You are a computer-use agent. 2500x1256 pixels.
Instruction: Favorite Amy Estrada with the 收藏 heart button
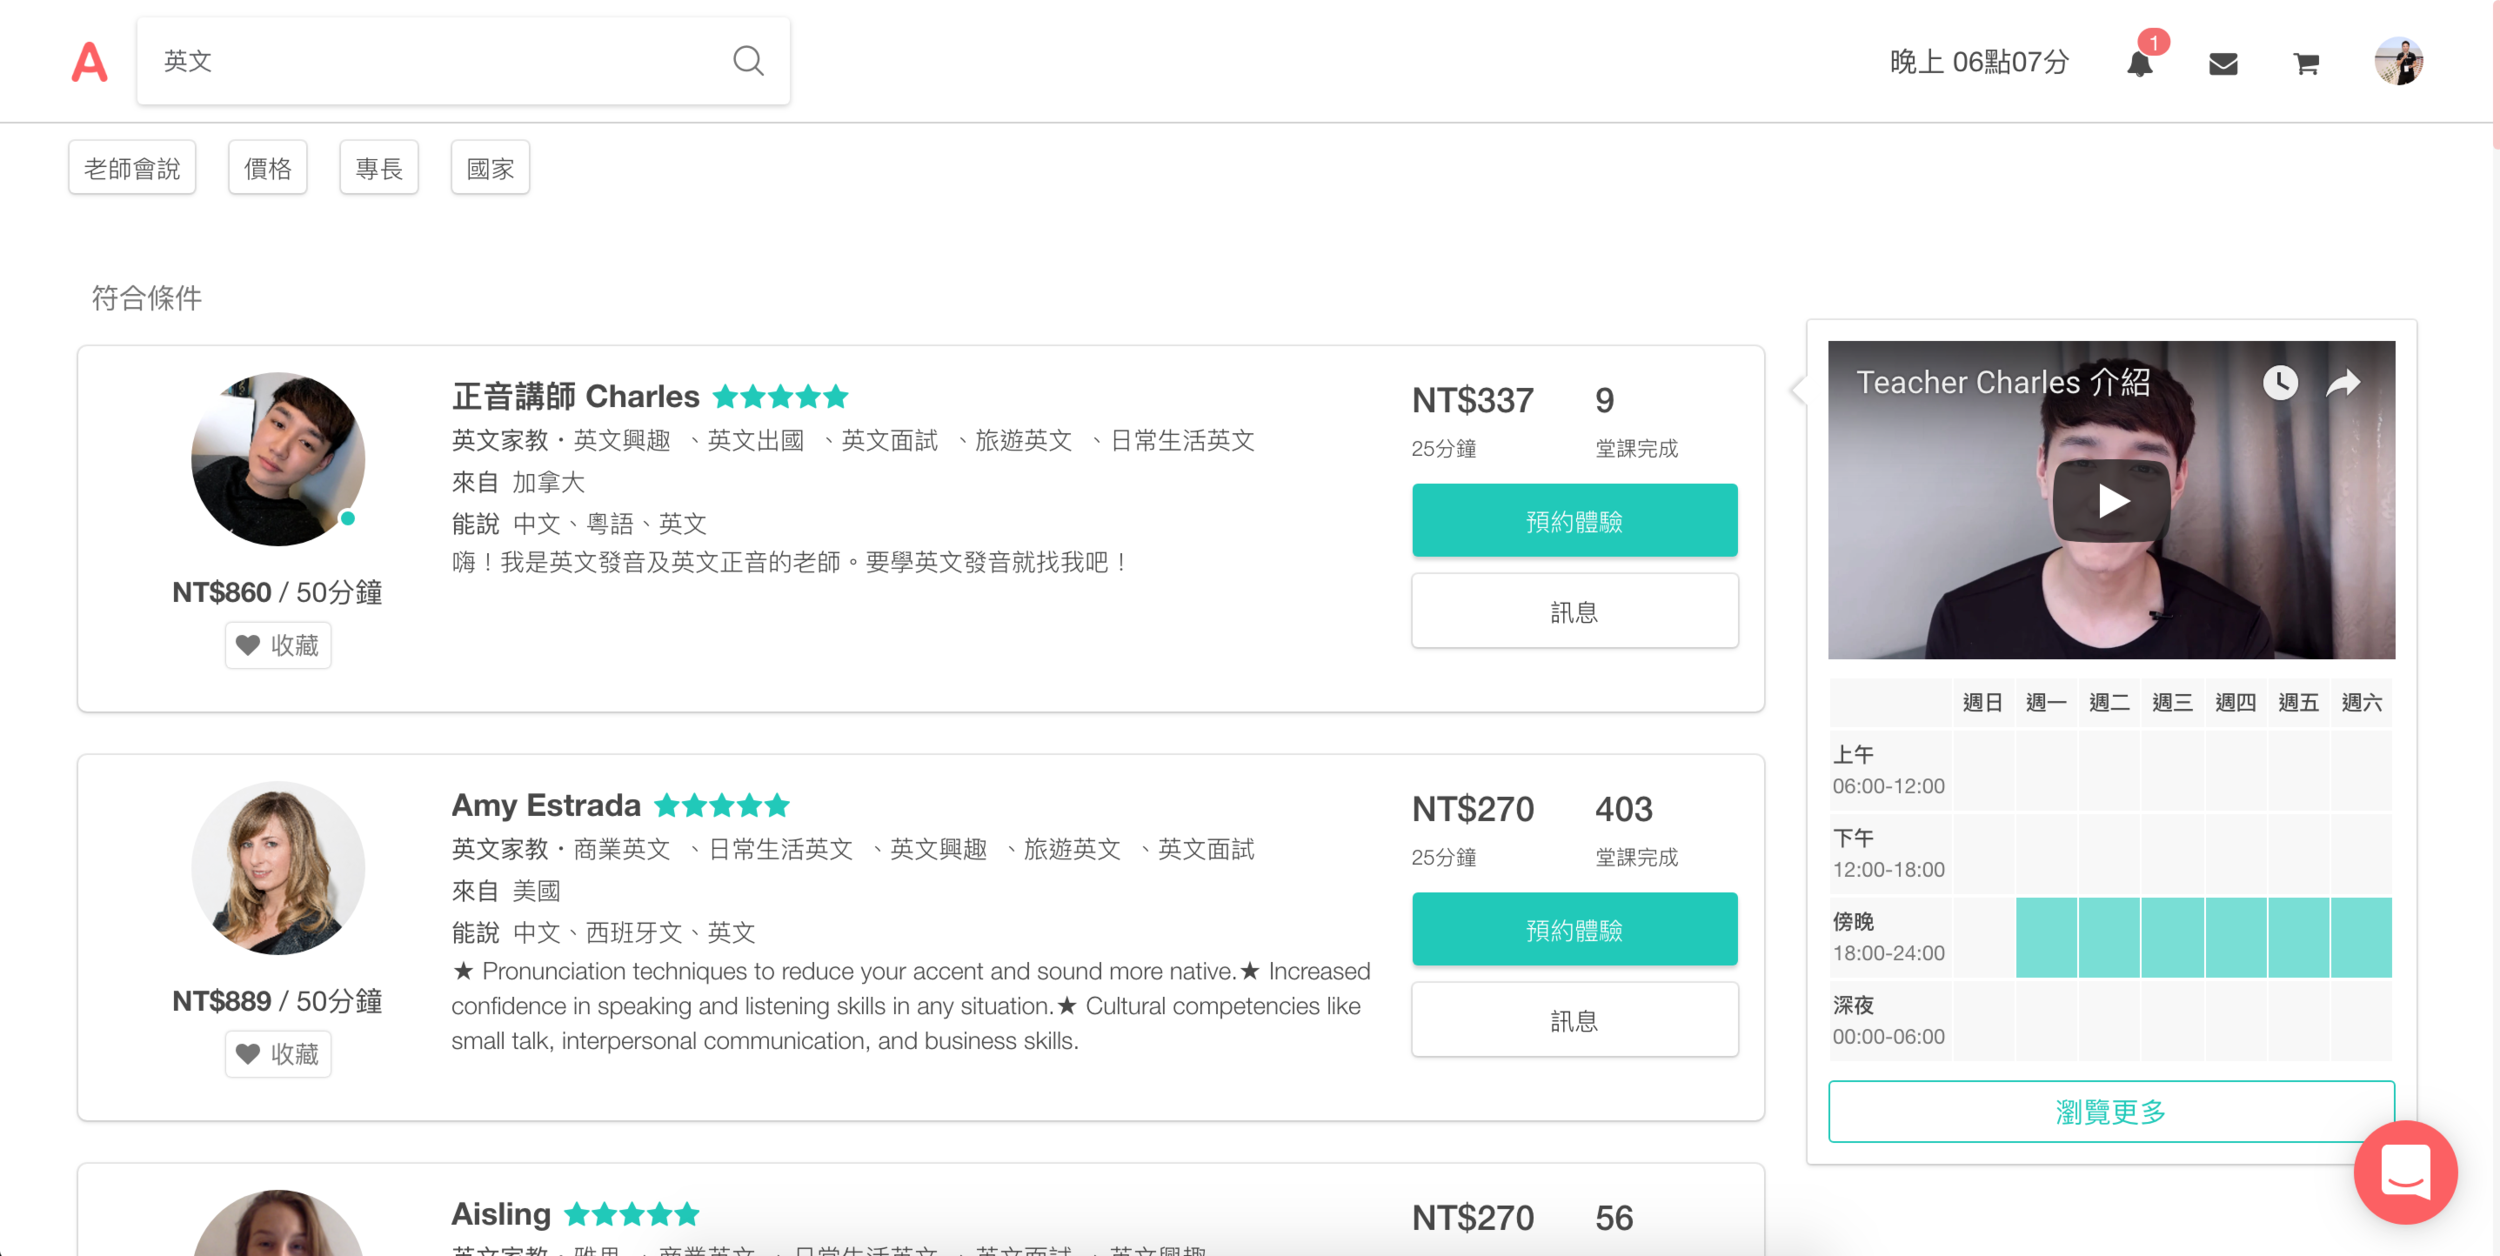point(278,1054)
